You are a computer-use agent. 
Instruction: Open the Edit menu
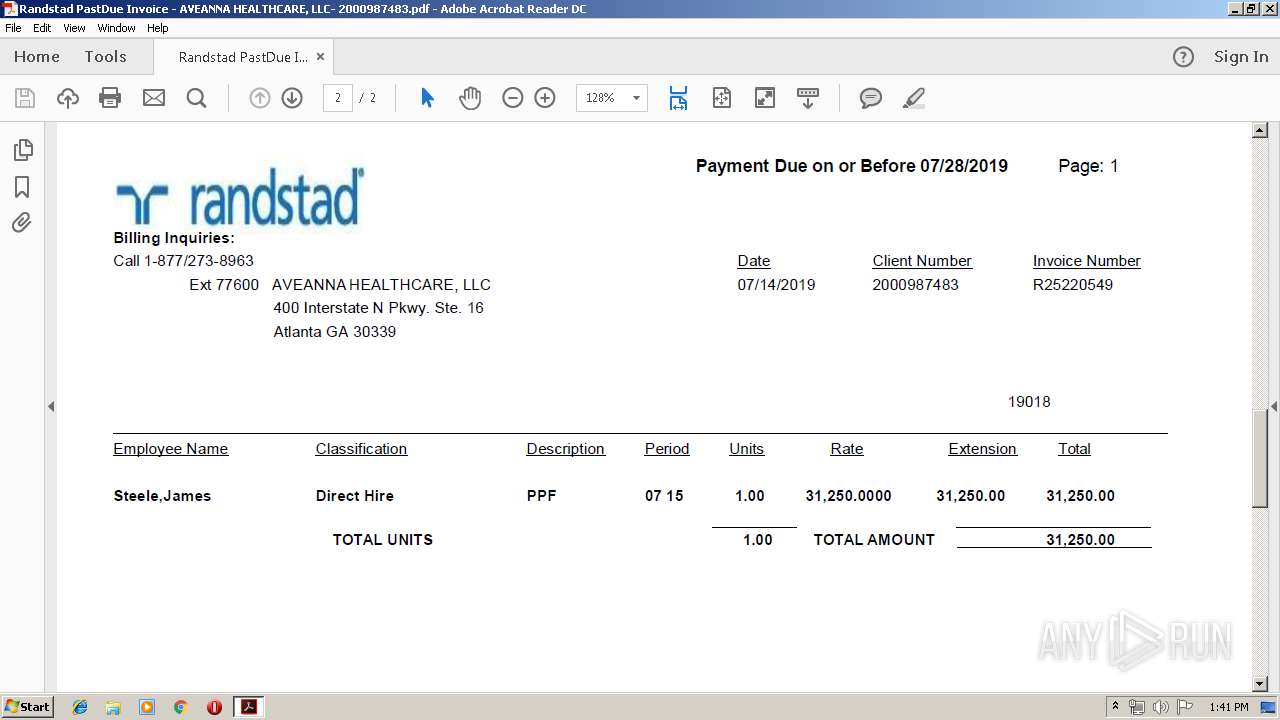tap(42, 28)
